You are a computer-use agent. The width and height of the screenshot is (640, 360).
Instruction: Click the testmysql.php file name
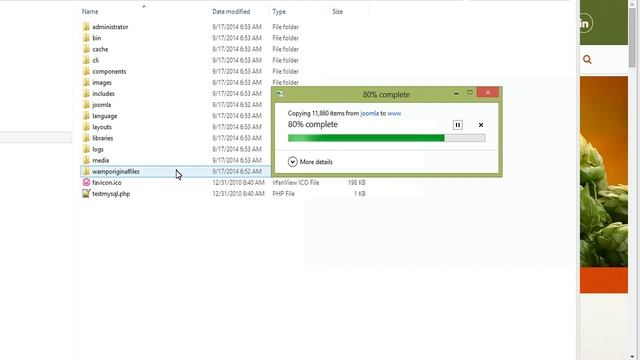[x=111, y=193]
